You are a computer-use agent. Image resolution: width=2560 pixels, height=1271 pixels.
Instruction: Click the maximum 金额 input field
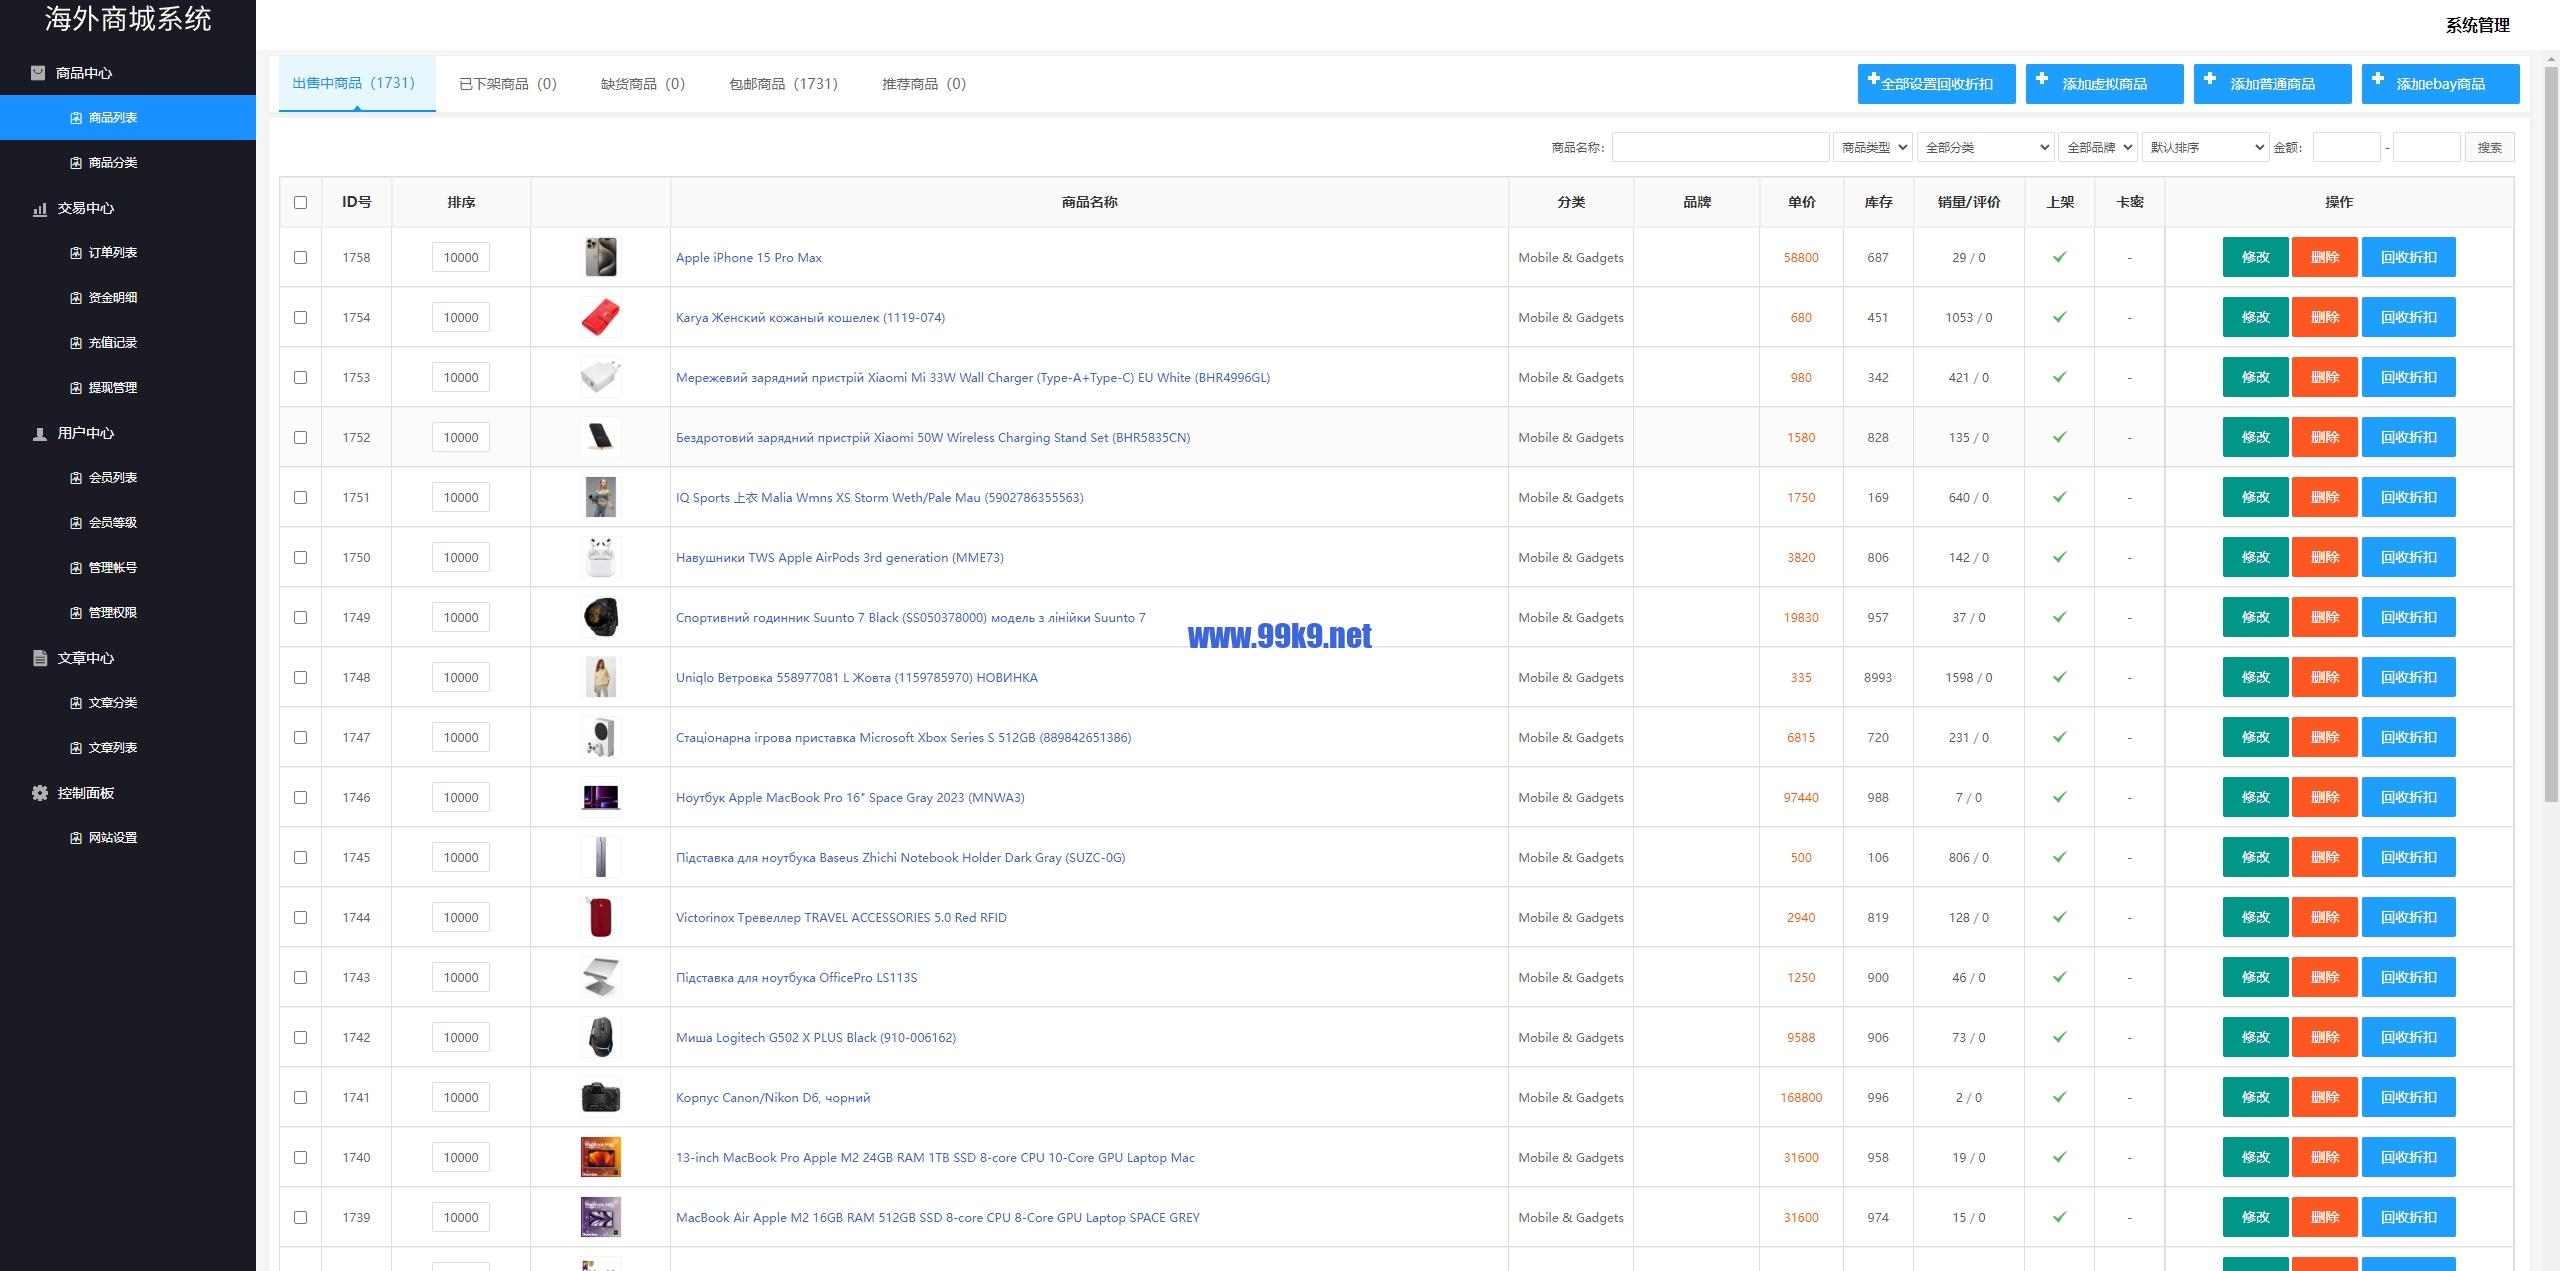coord(2426,147)
